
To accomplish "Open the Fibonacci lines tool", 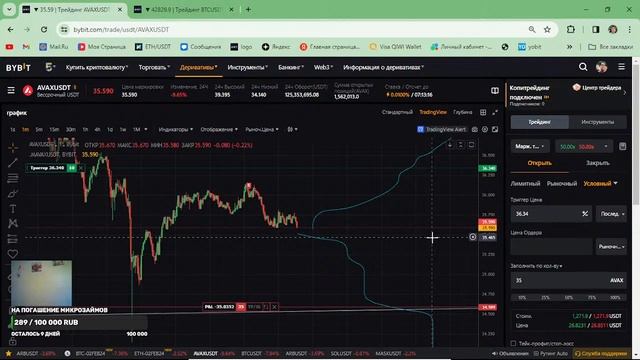I will click(13, 178).
